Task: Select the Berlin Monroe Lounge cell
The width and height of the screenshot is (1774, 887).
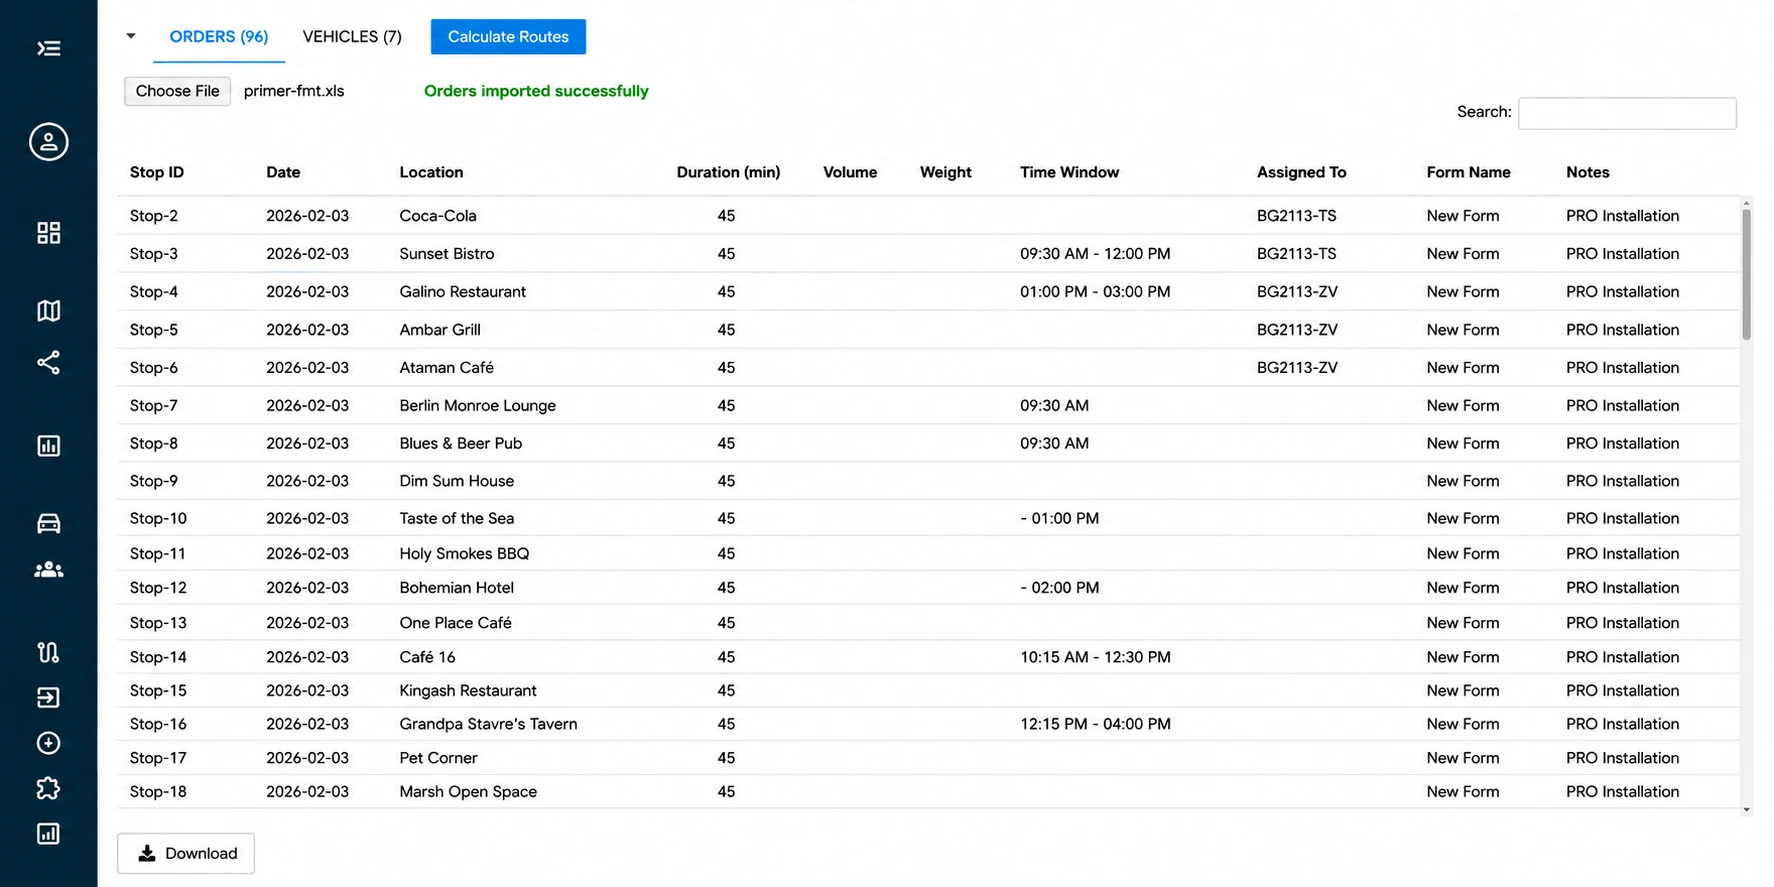Action: tap(477, 406)
